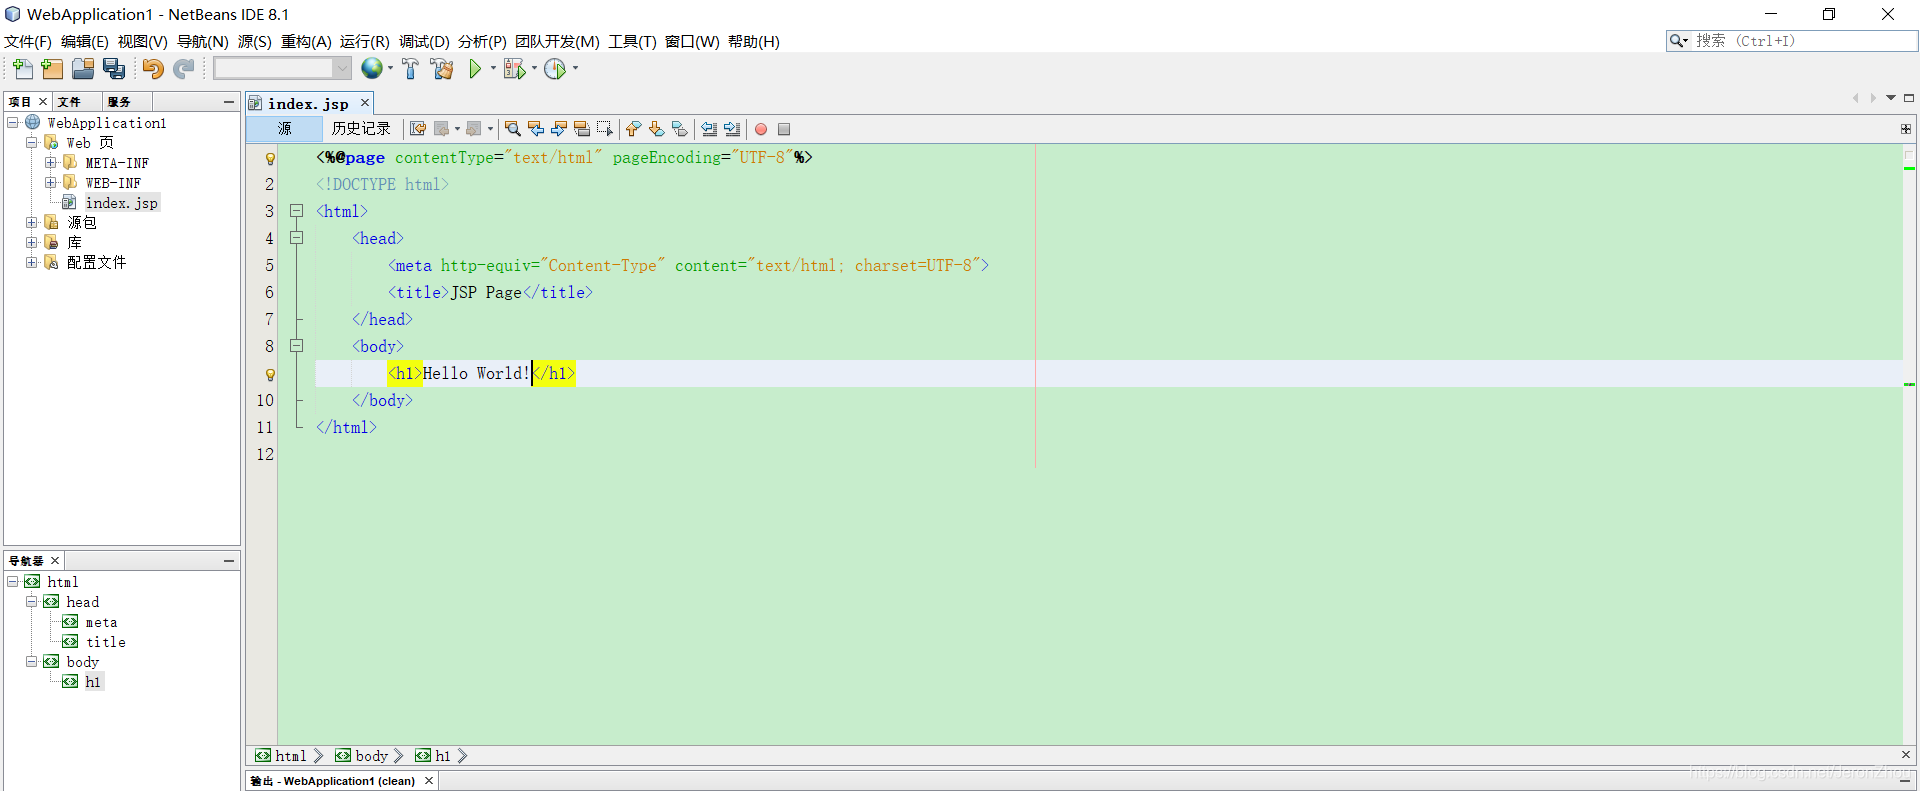
Task: Click the editor split button at top right
Action: 1906,129
